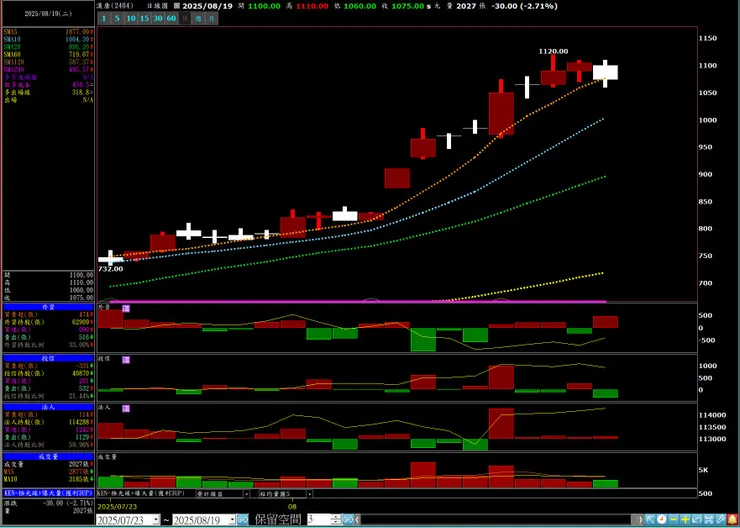Click the 累計損益 field
Viewport: 740px width, 528px height.
[x=219, y=494]
